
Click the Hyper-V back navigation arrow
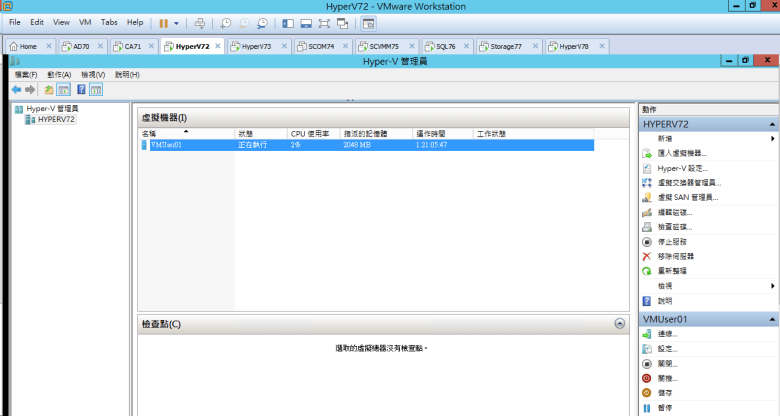point(16,90)
